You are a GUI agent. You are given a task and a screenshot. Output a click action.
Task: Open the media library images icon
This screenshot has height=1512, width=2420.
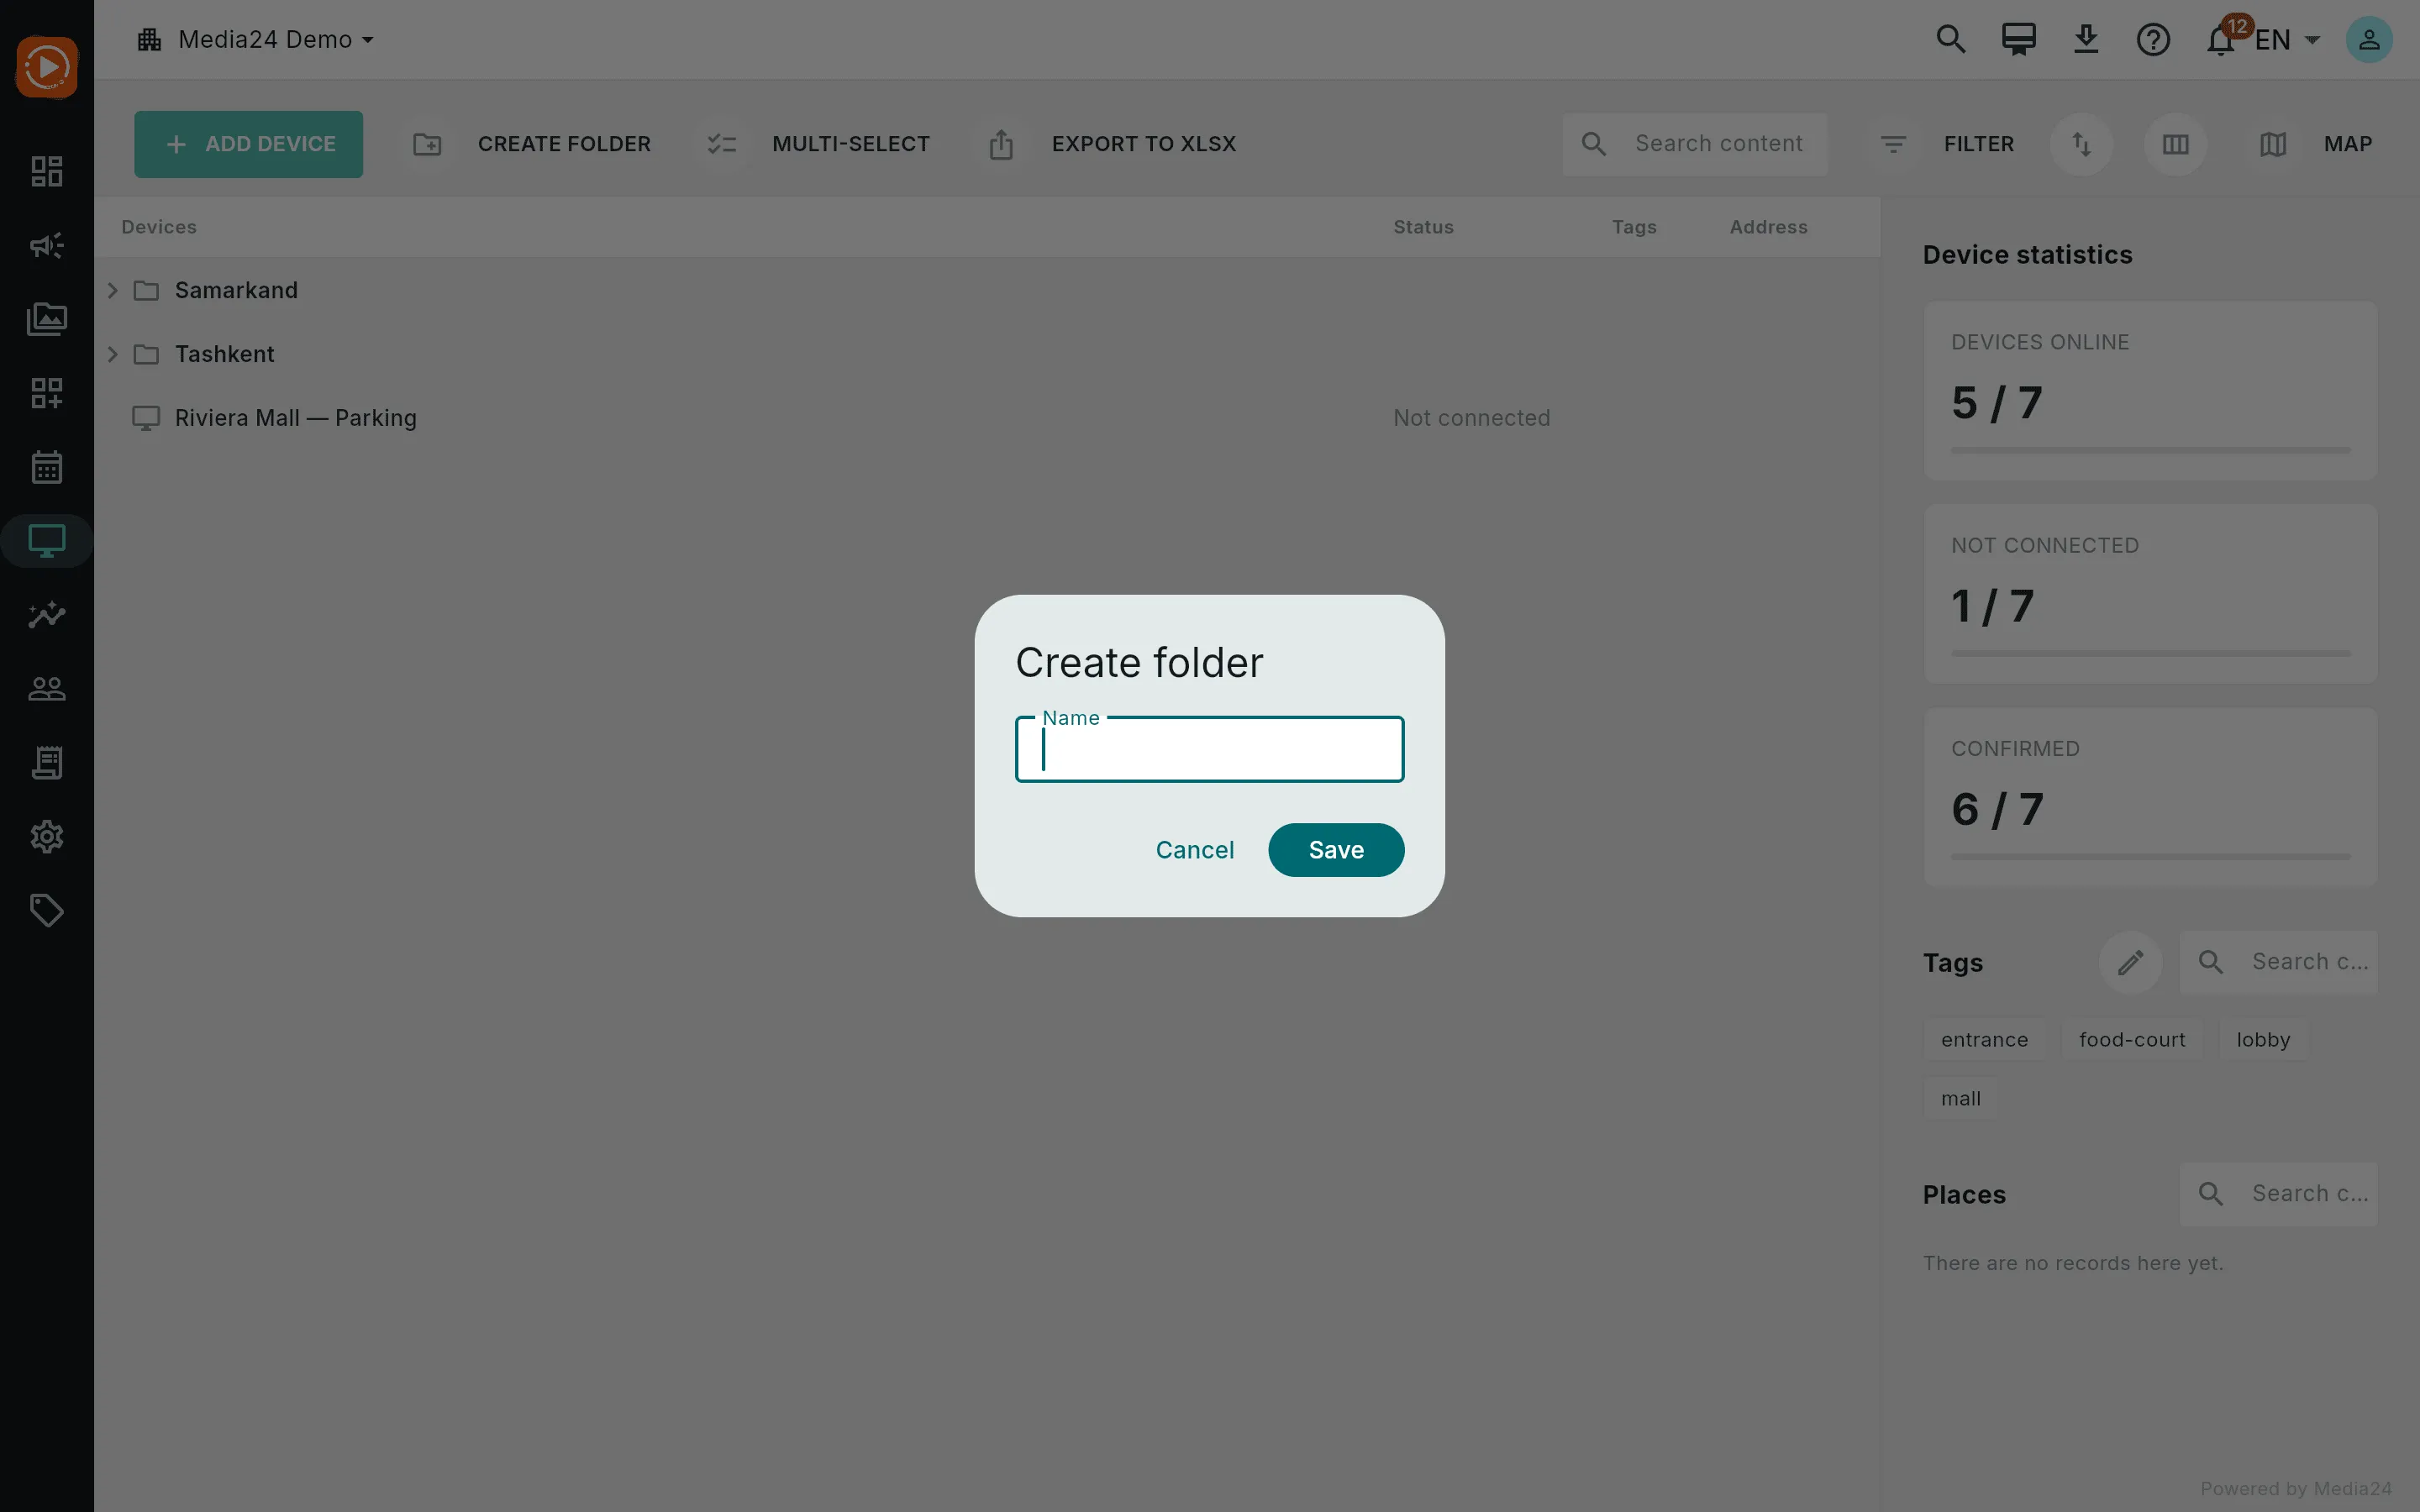[x=47, y=319]
